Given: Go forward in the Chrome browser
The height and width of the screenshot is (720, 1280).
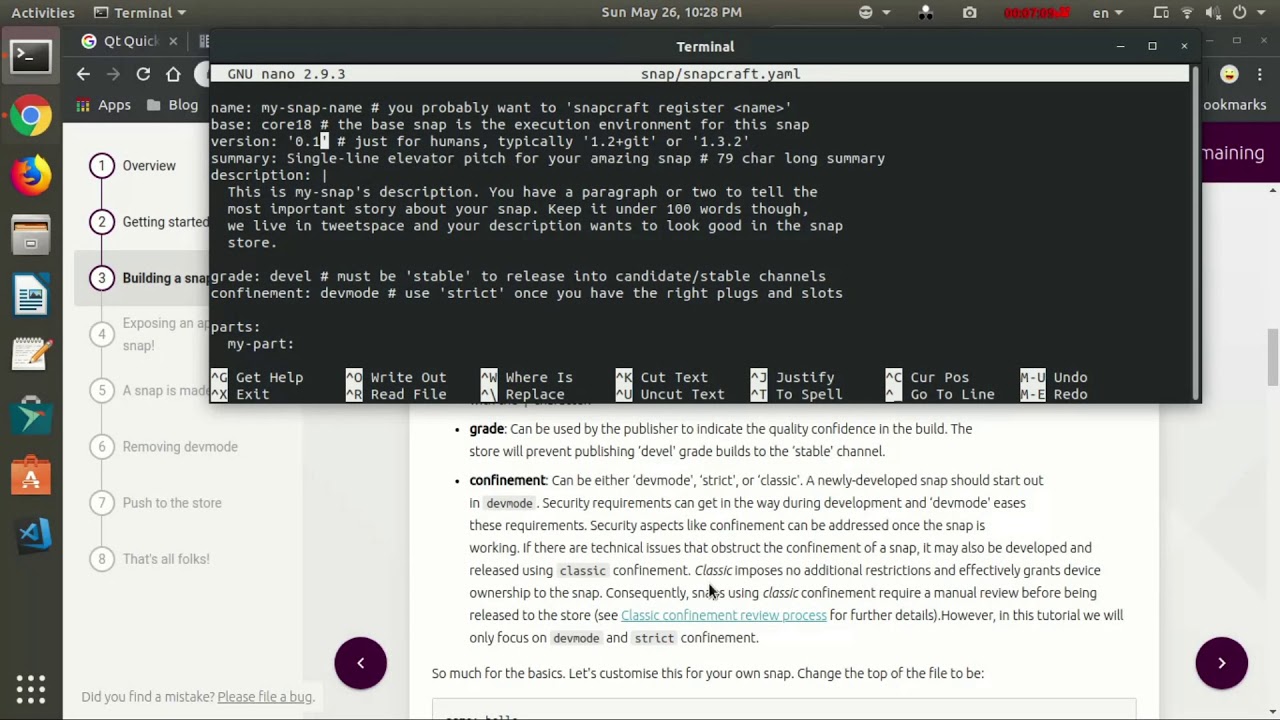Looking at the screenshot, I should click(x=113, y=74).
